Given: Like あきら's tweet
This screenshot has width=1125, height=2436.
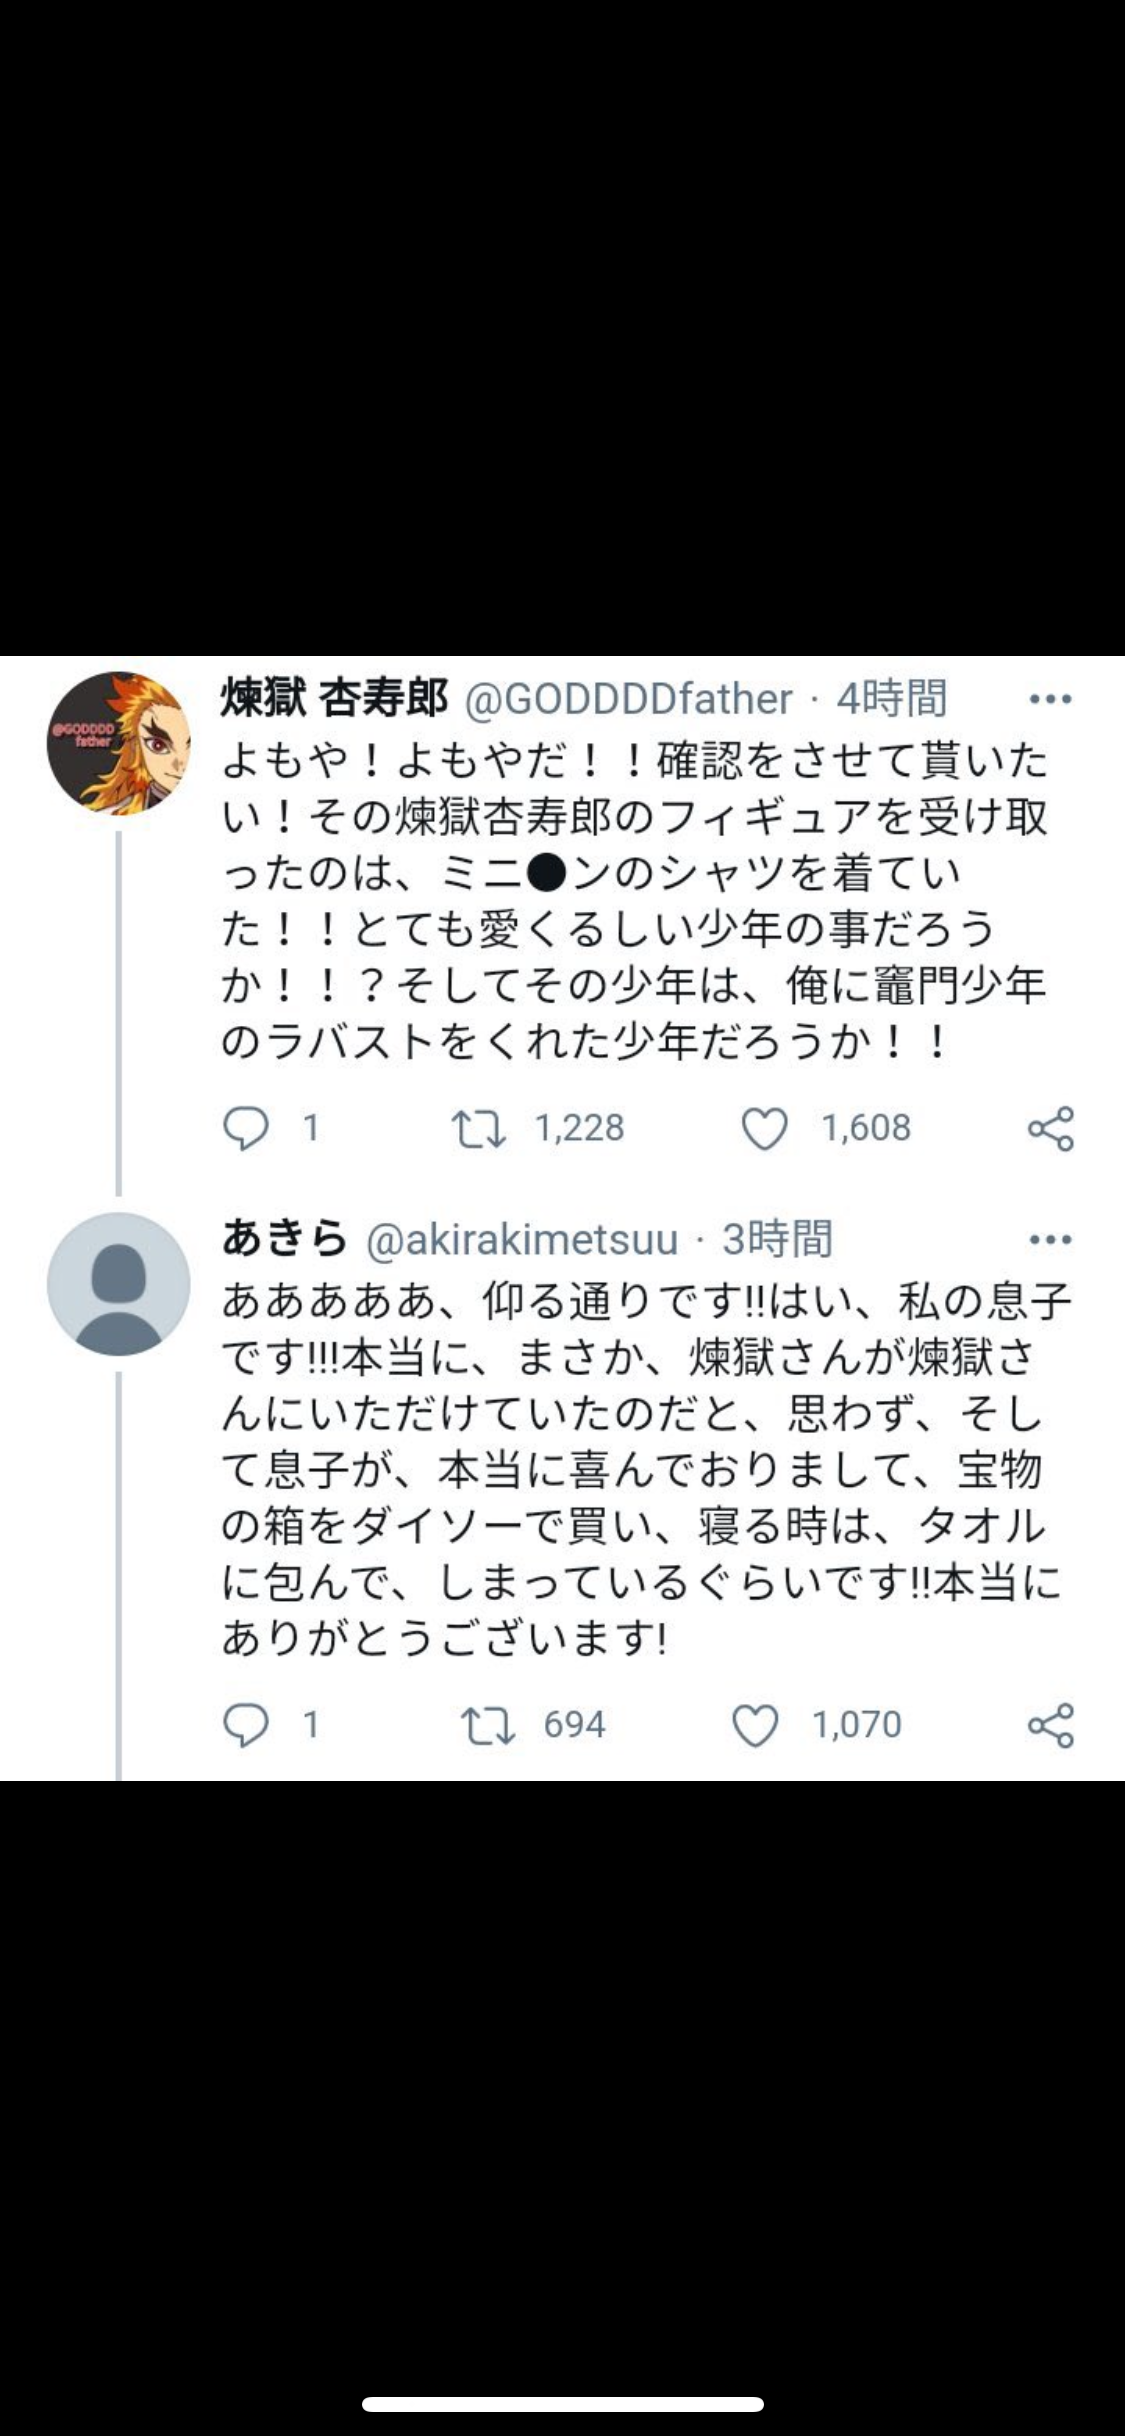Looking at the screenshot, I should coord(756,1725).
